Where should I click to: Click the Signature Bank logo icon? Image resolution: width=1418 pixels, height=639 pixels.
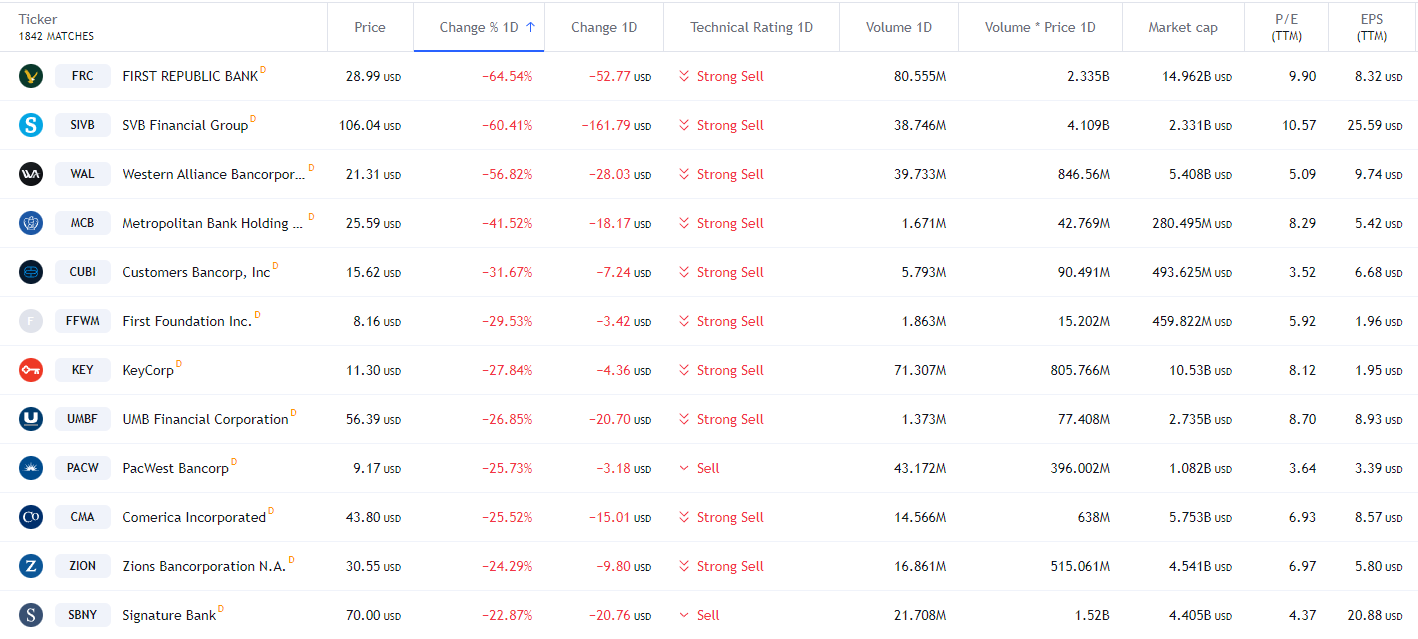coord(31,615)
